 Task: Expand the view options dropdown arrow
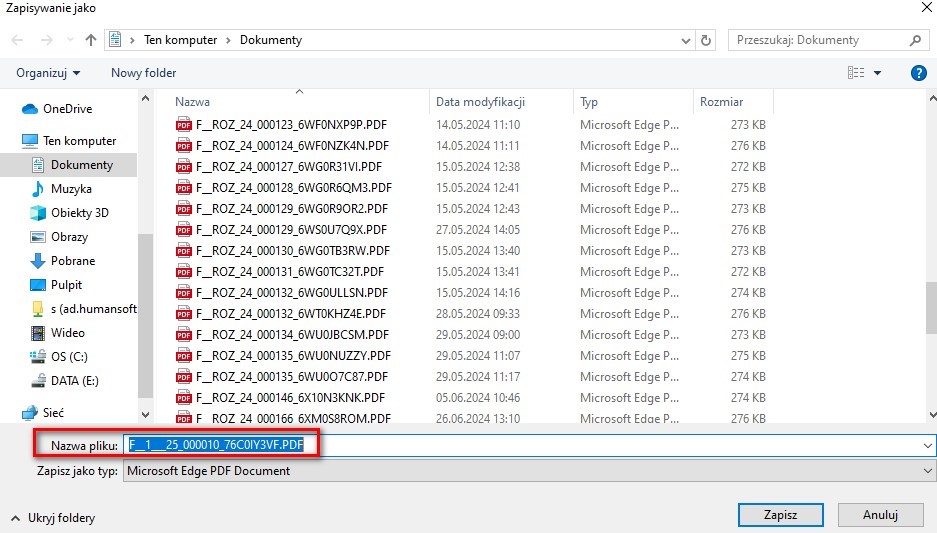point(878,73)
